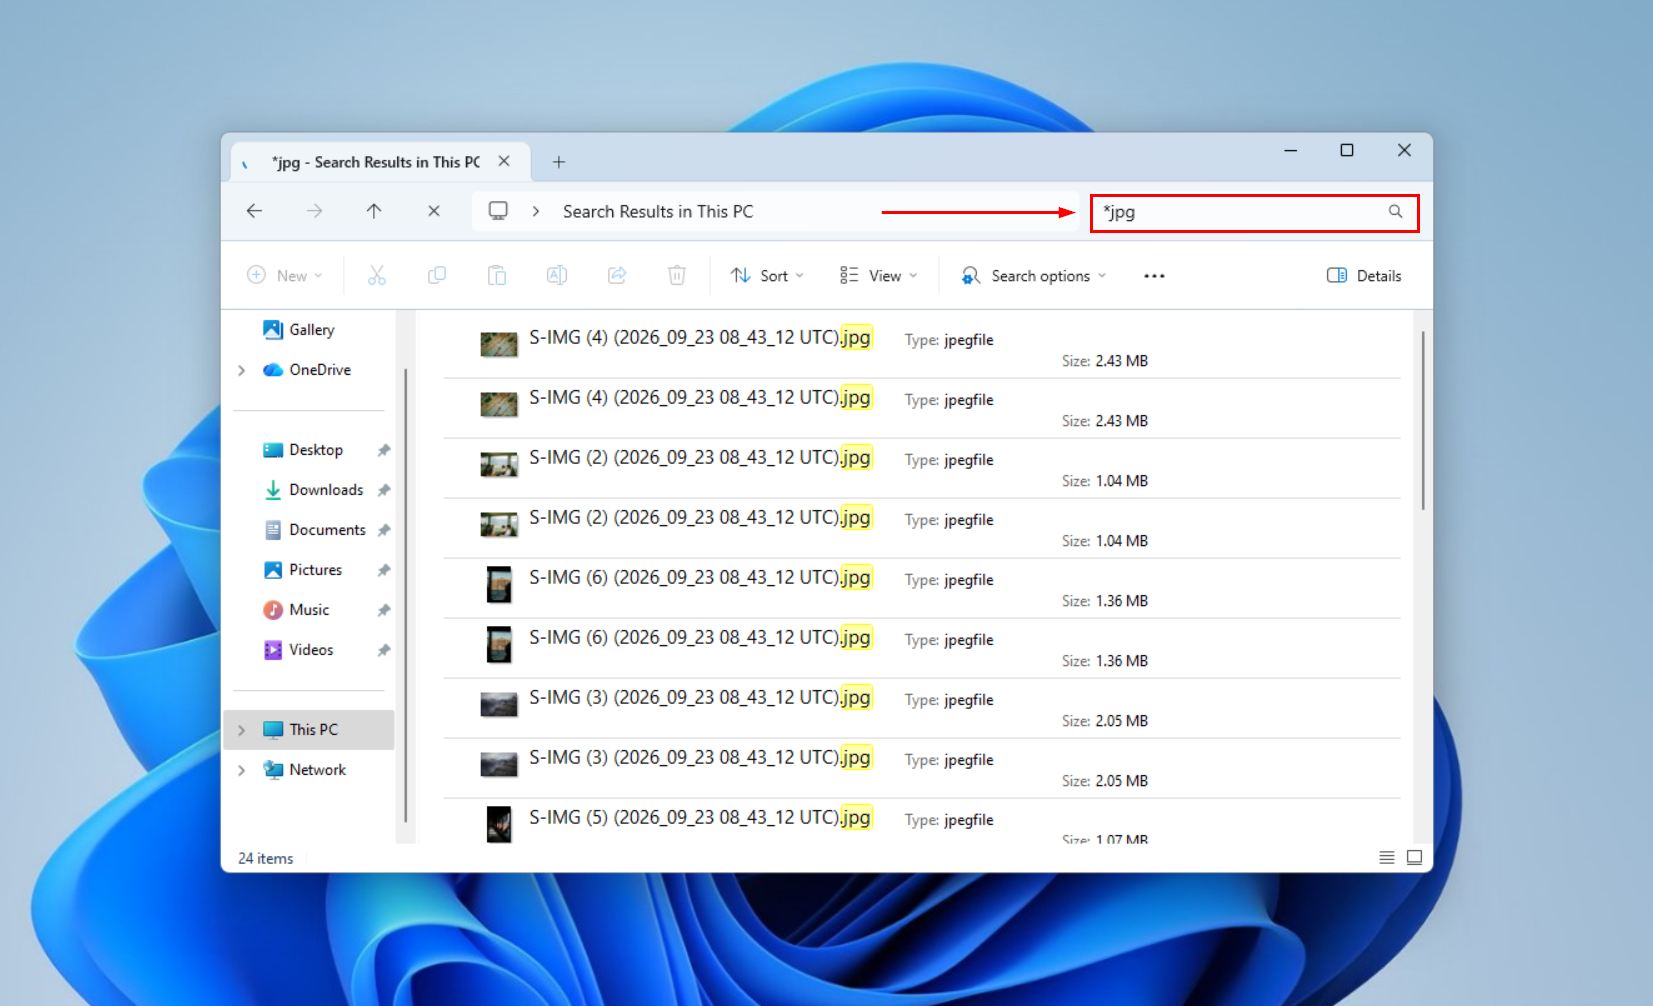Expand the This PC chevron in the sidebar

(x=241, y=730)
